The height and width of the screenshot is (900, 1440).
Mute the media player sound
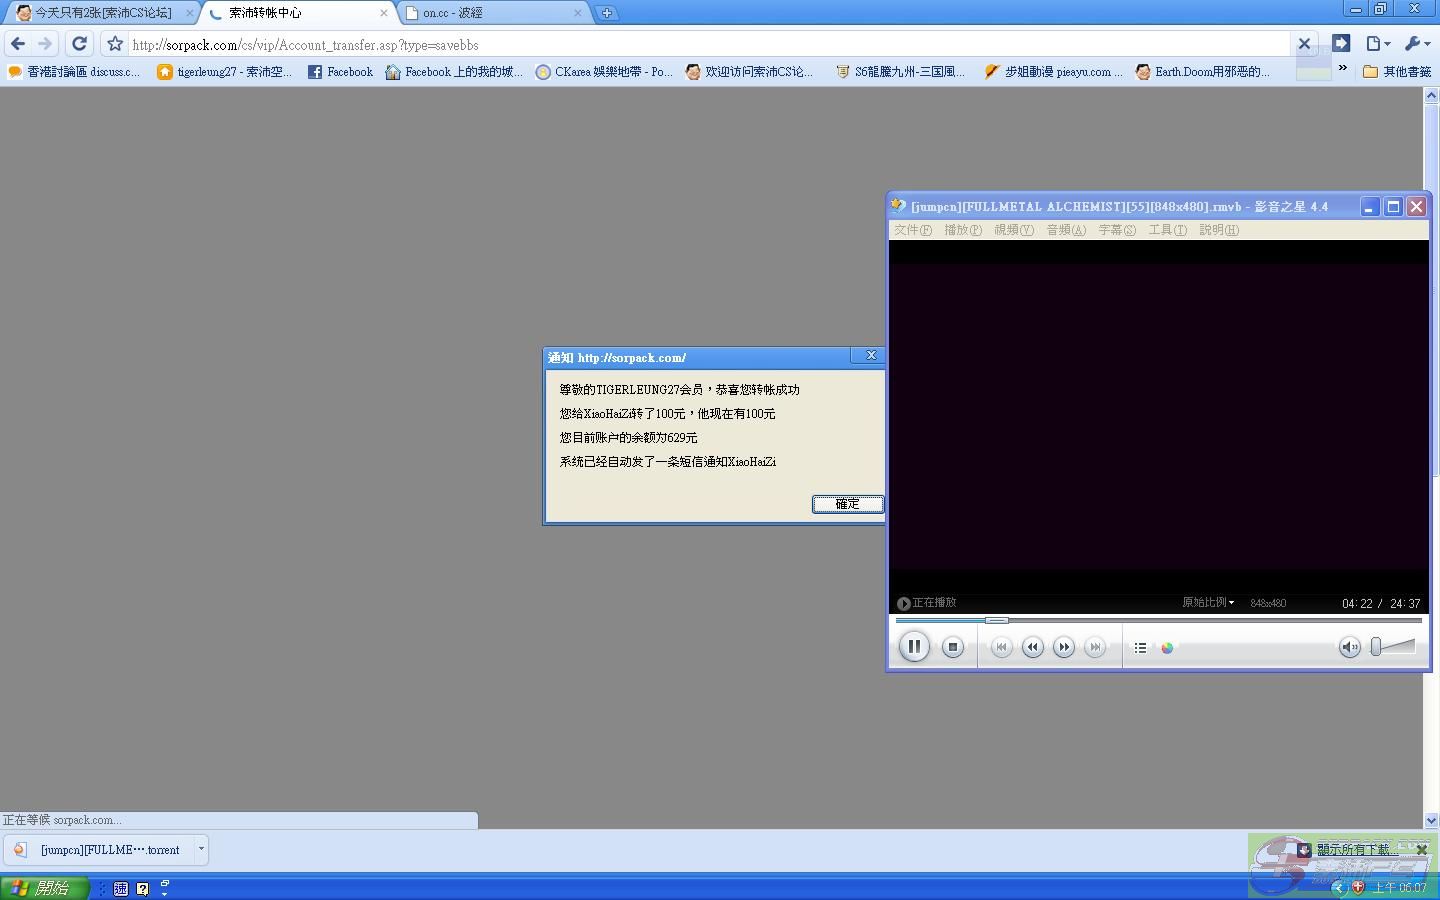click(1349, 647)
